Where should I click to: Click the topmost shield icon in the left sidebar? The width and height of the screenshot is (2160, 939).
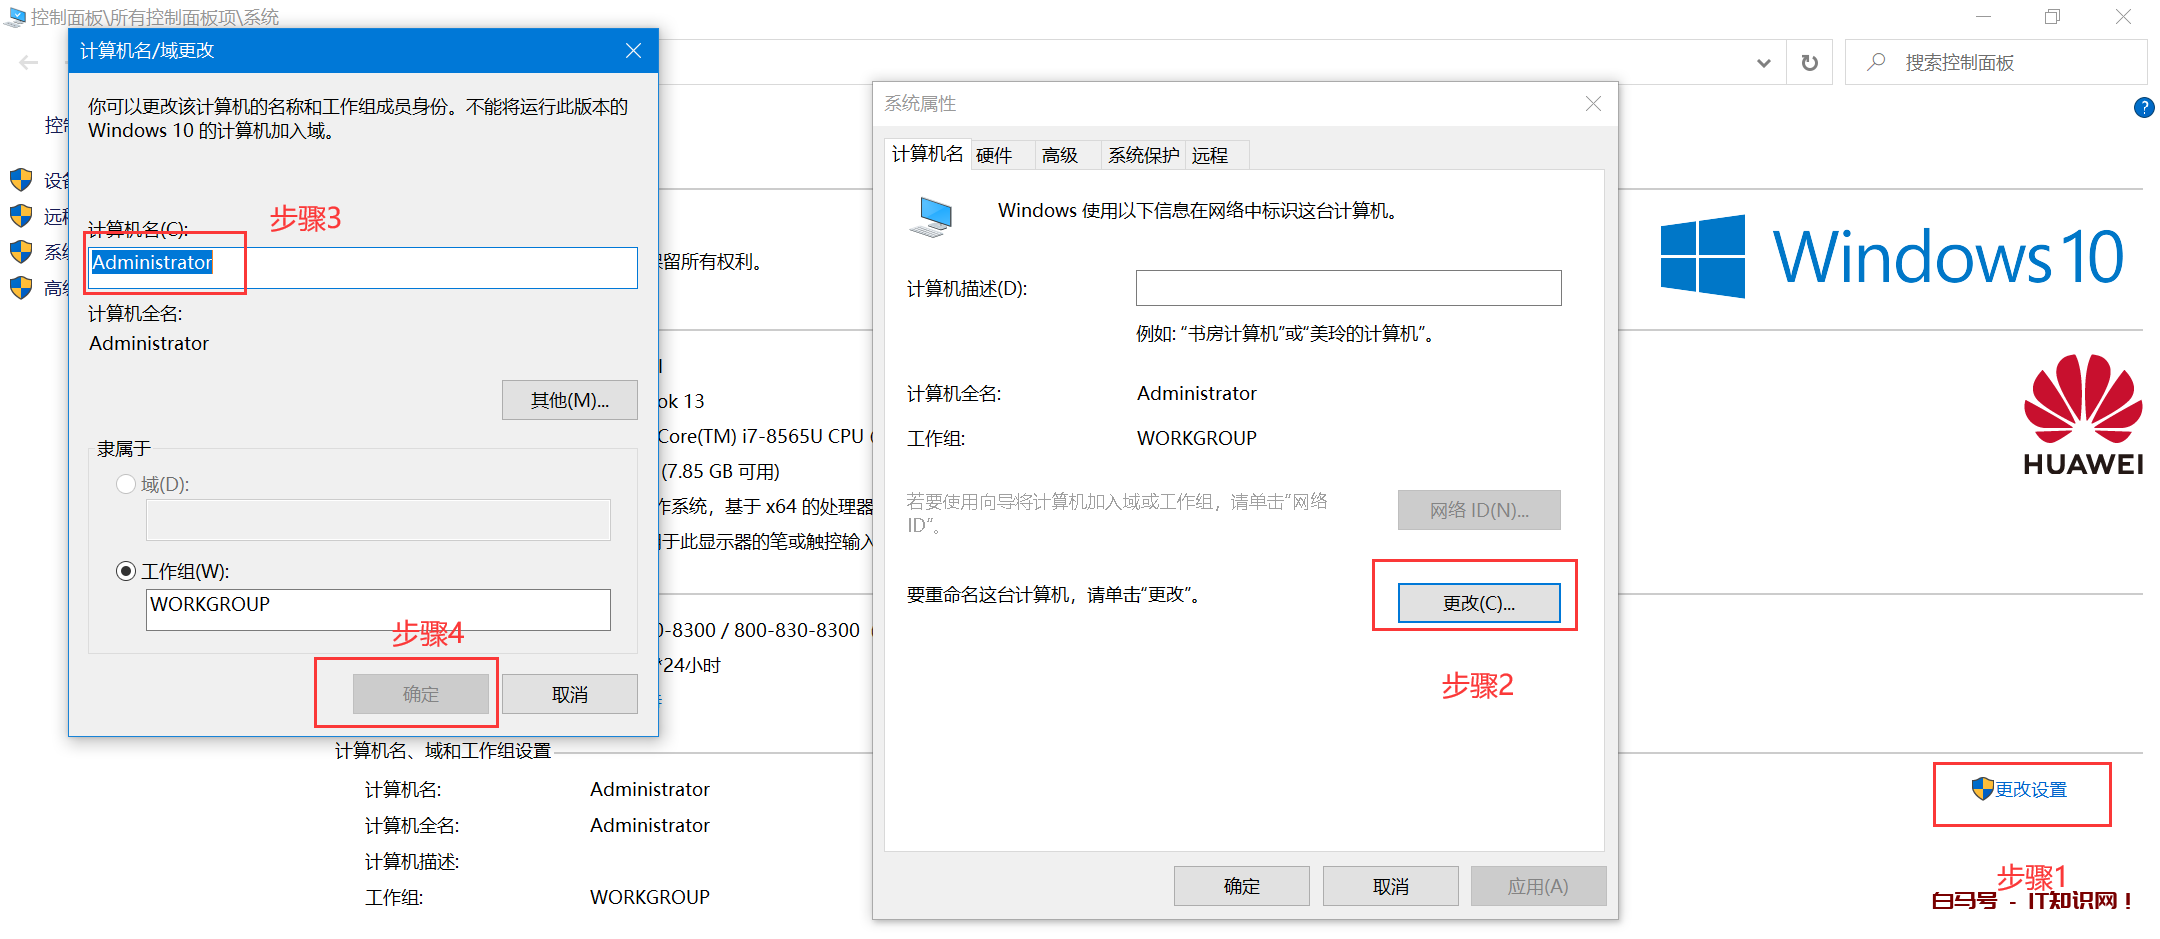click(x=21, y=180)
